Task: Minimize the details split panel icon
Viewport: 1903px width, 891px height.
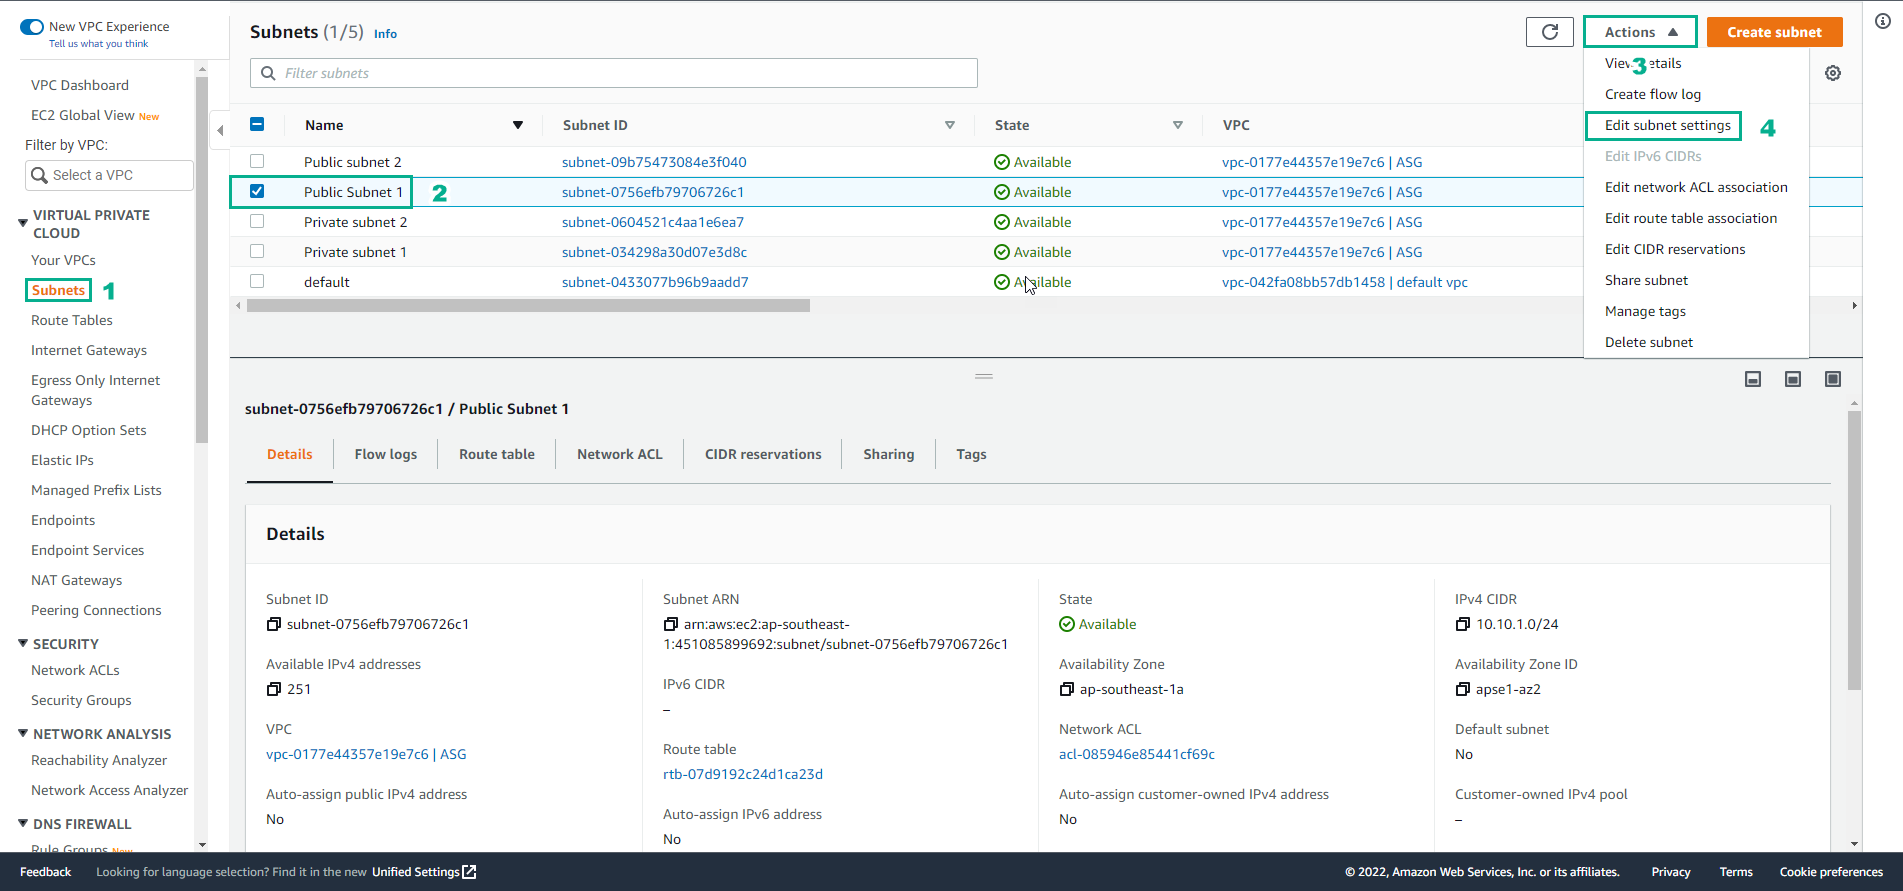Action: click(1753, 379)
